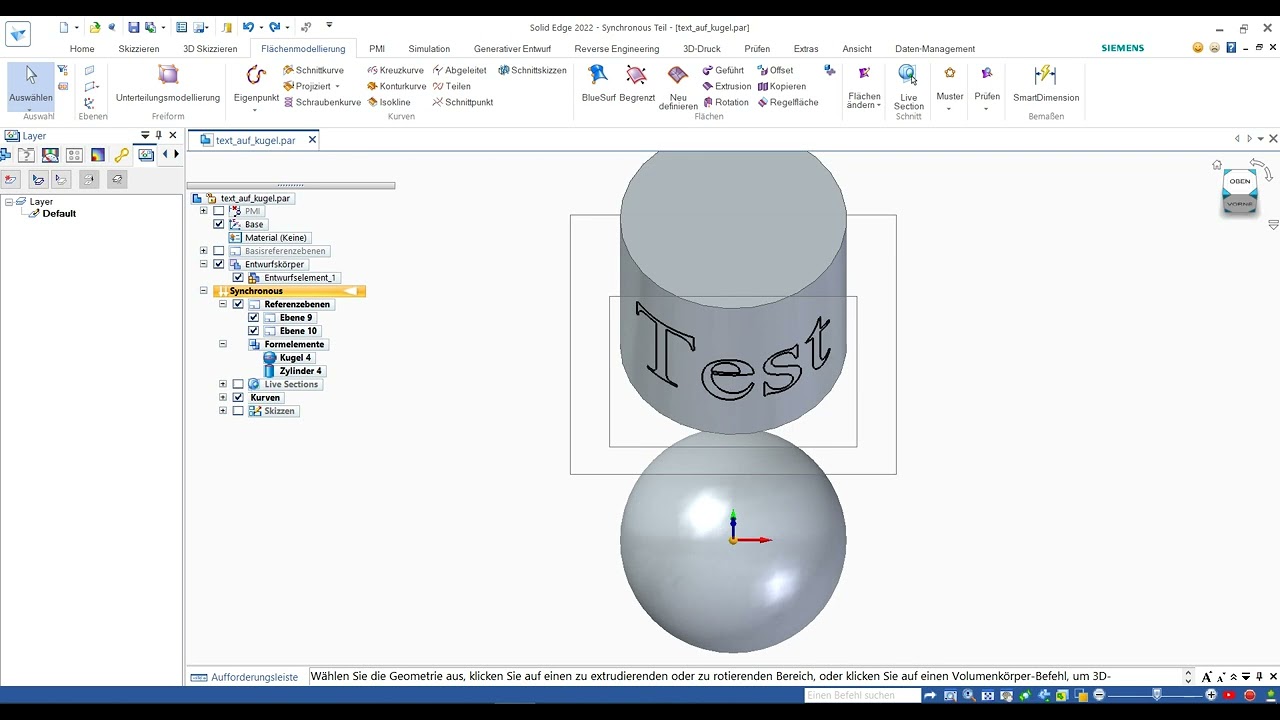Enable the Skizzen checkbox

238,411
